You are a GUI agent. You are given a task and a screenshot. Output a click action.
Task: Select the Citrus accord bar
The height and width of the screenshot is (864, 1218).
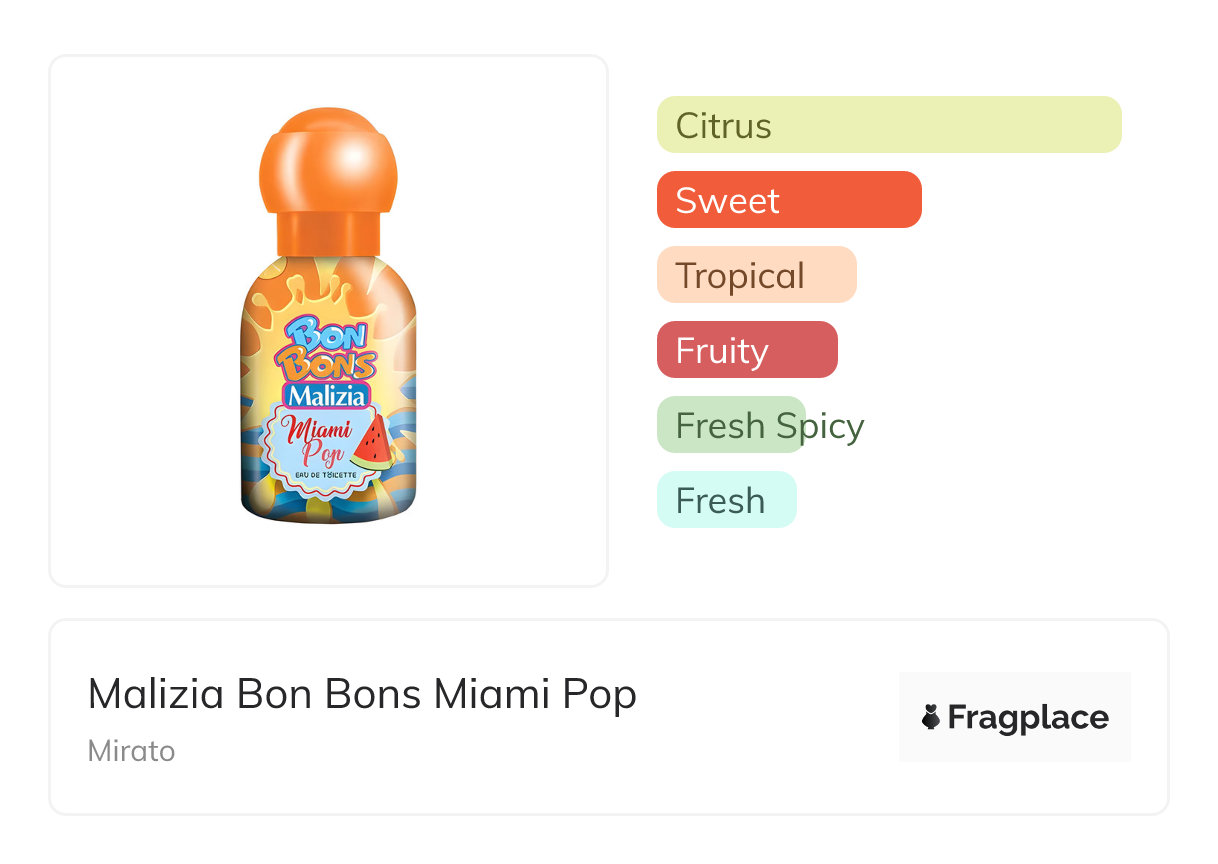click(x=888, y=125)
